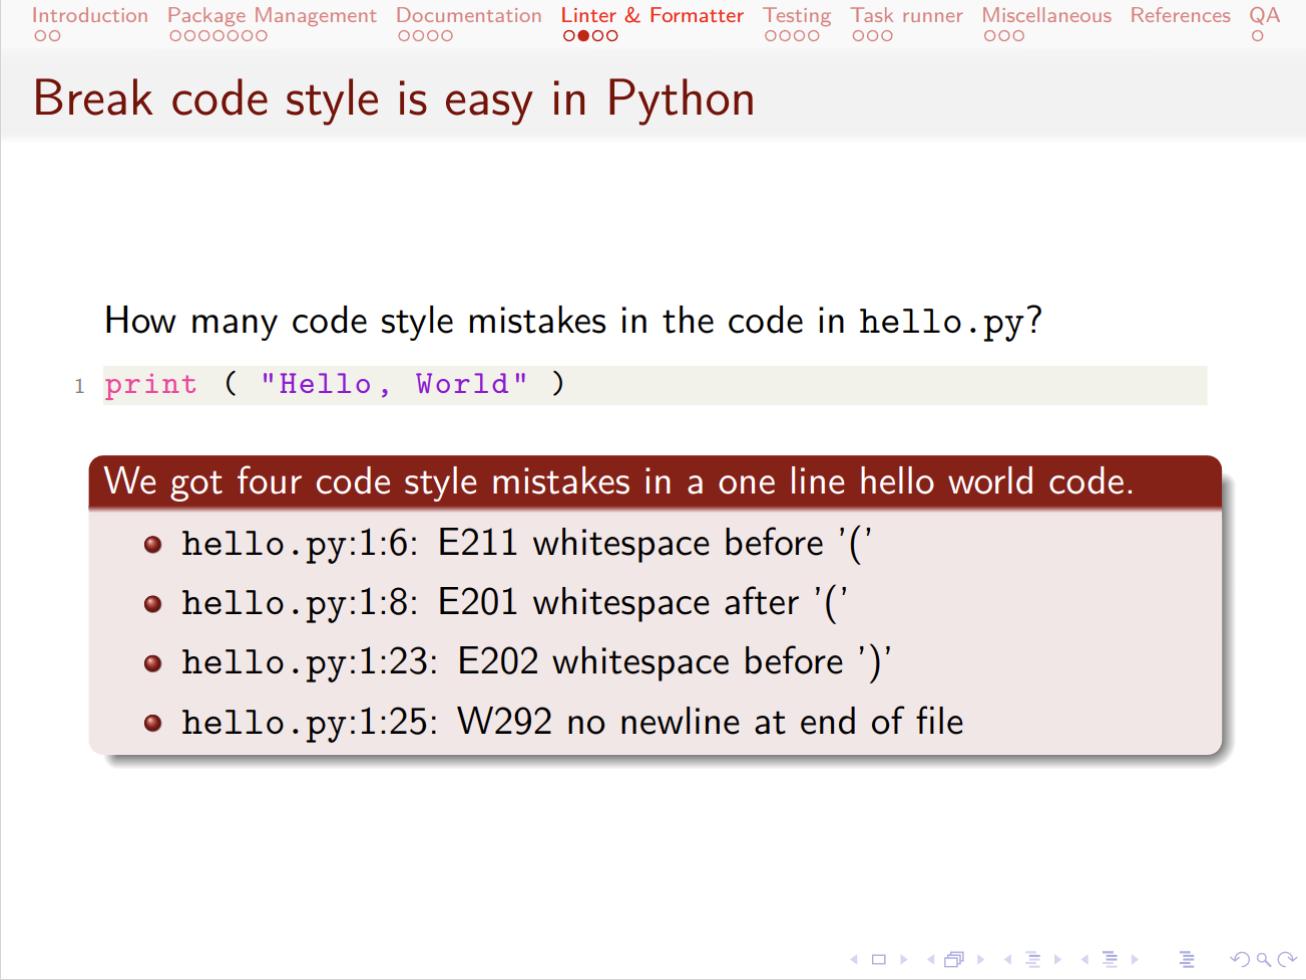Image resolution: width=1306 pixels, height=980 pixels.
Task: Select first slide dot under Linter & Formatter
Action: tap(569, 36)
